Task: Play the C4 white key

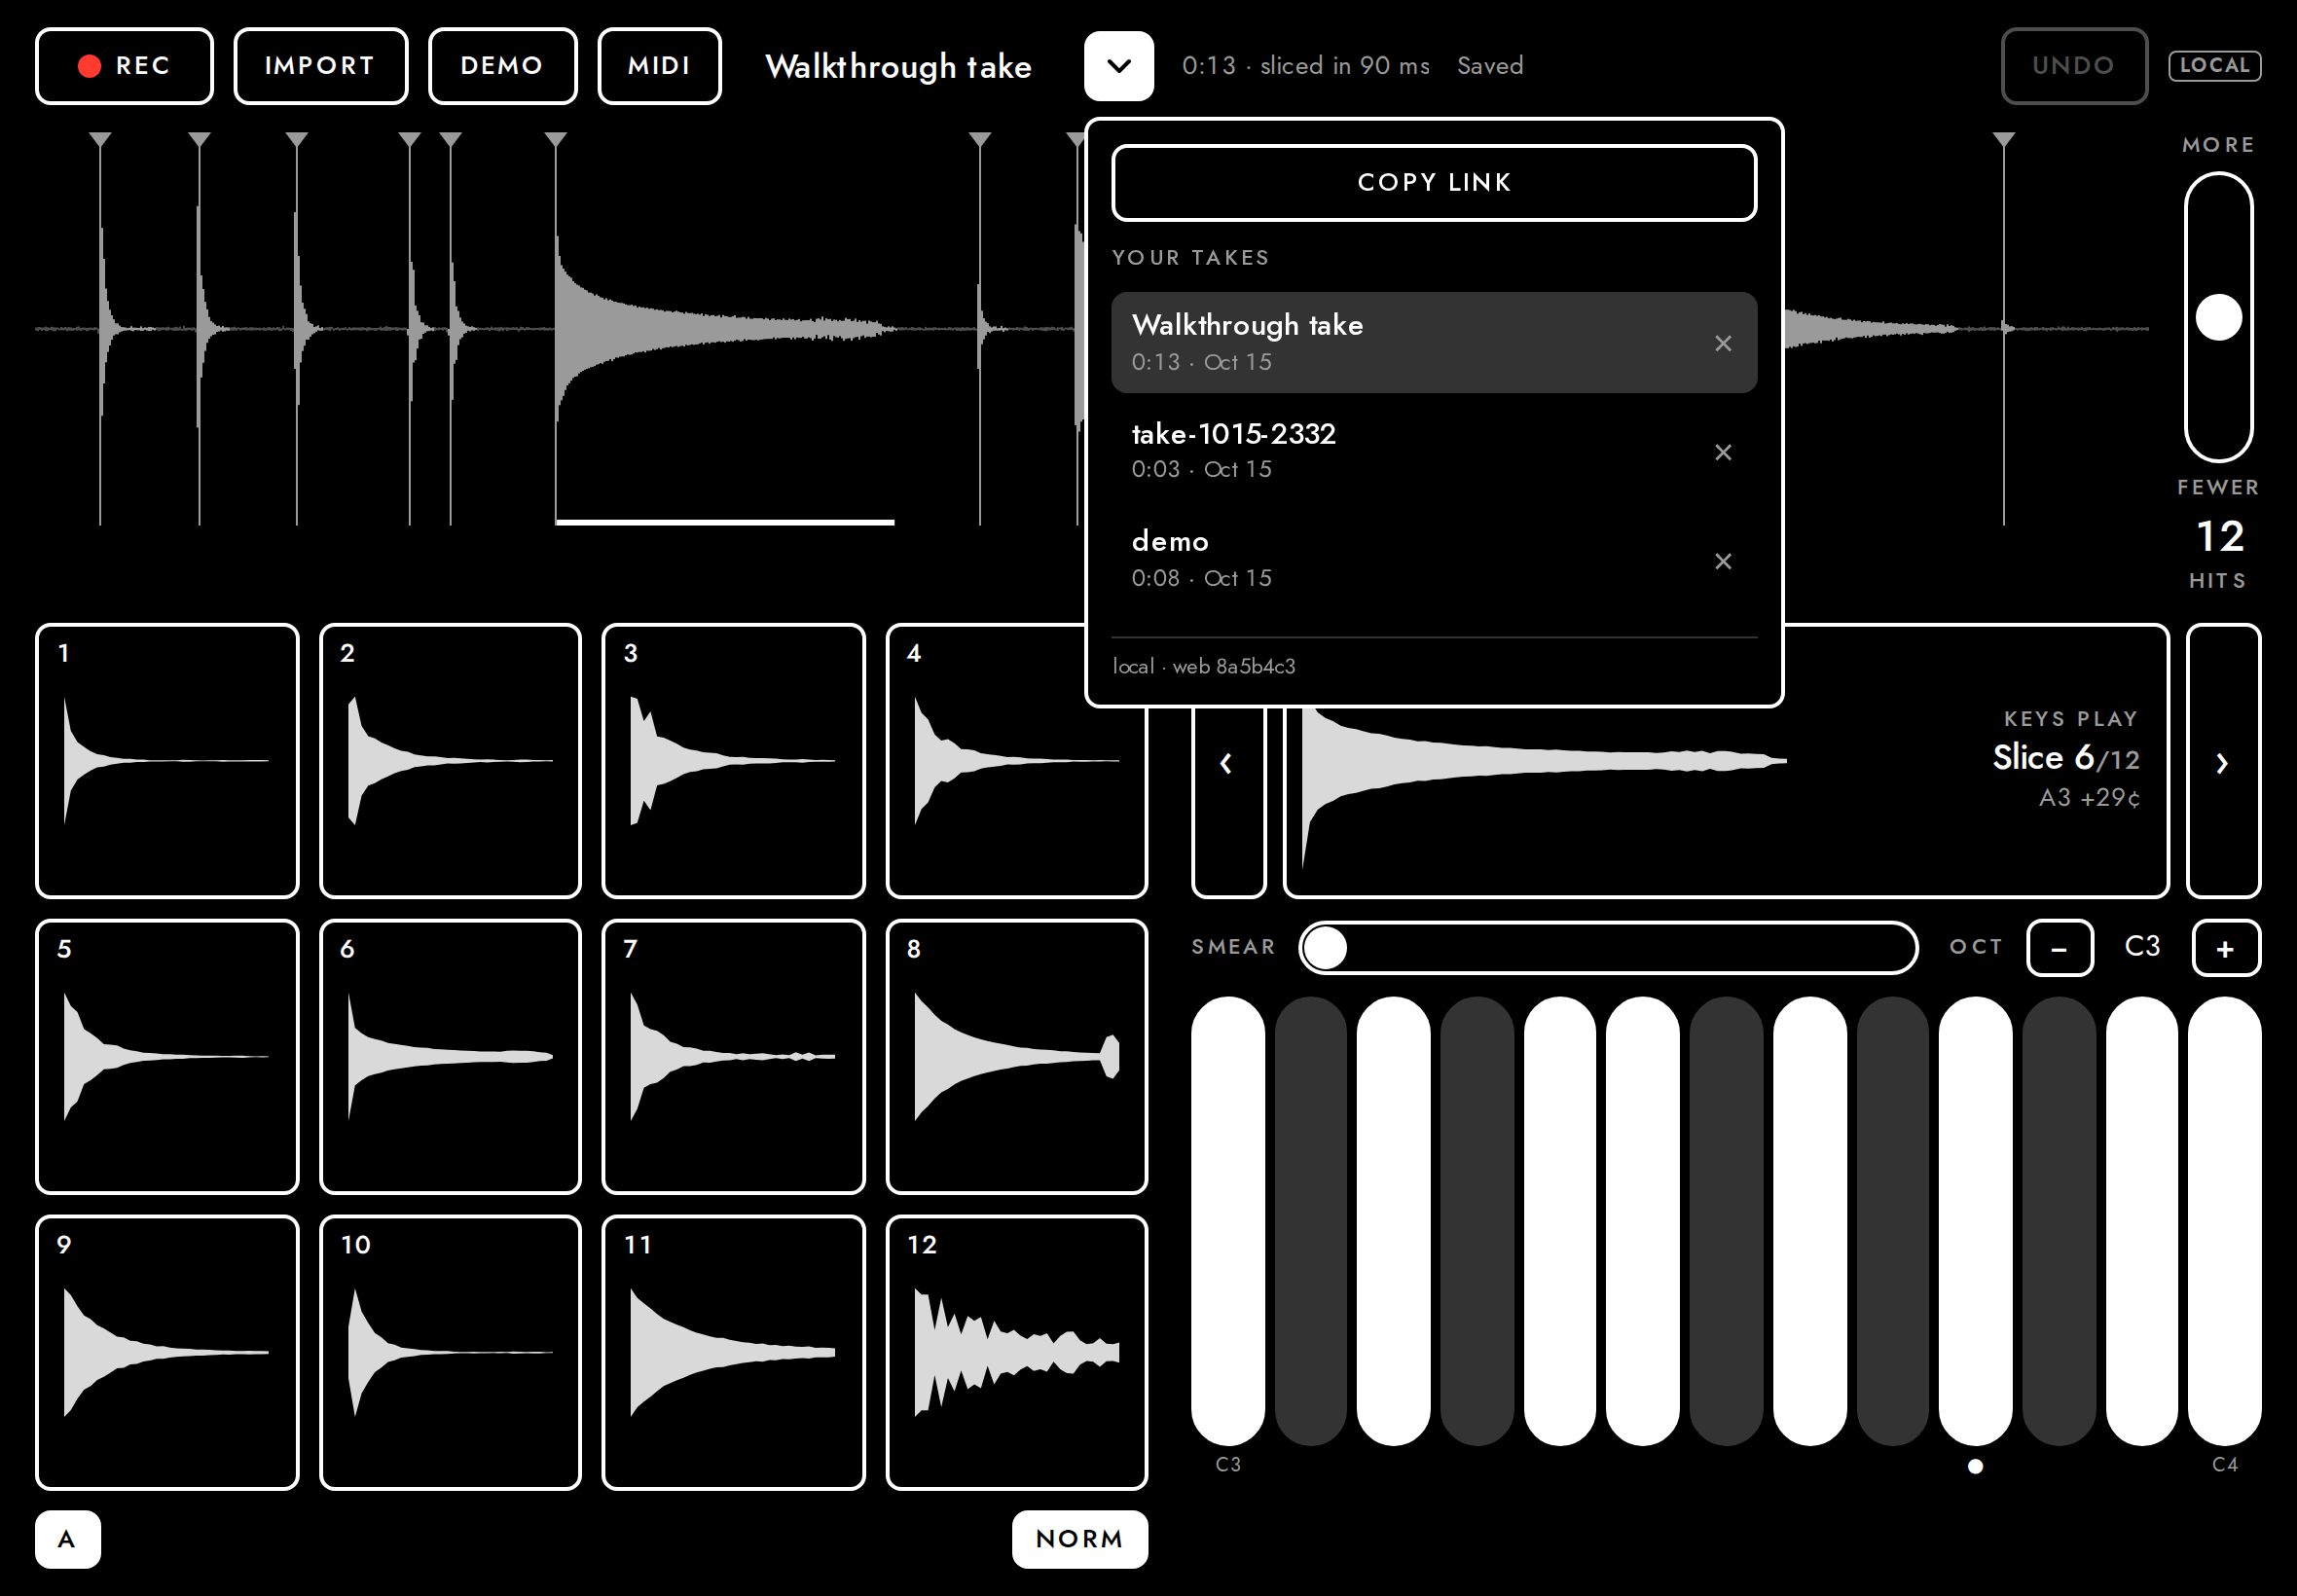Action: (x=2224, y=1221)
